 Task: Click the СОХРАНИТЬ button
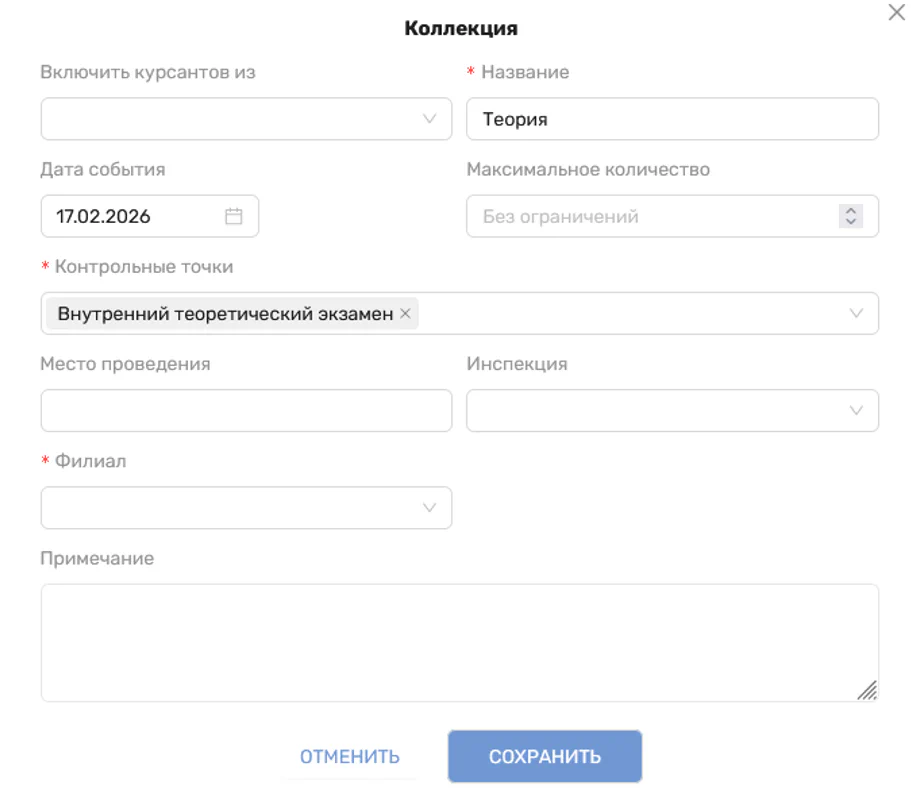pyautogui.click(x=545, y=756)
